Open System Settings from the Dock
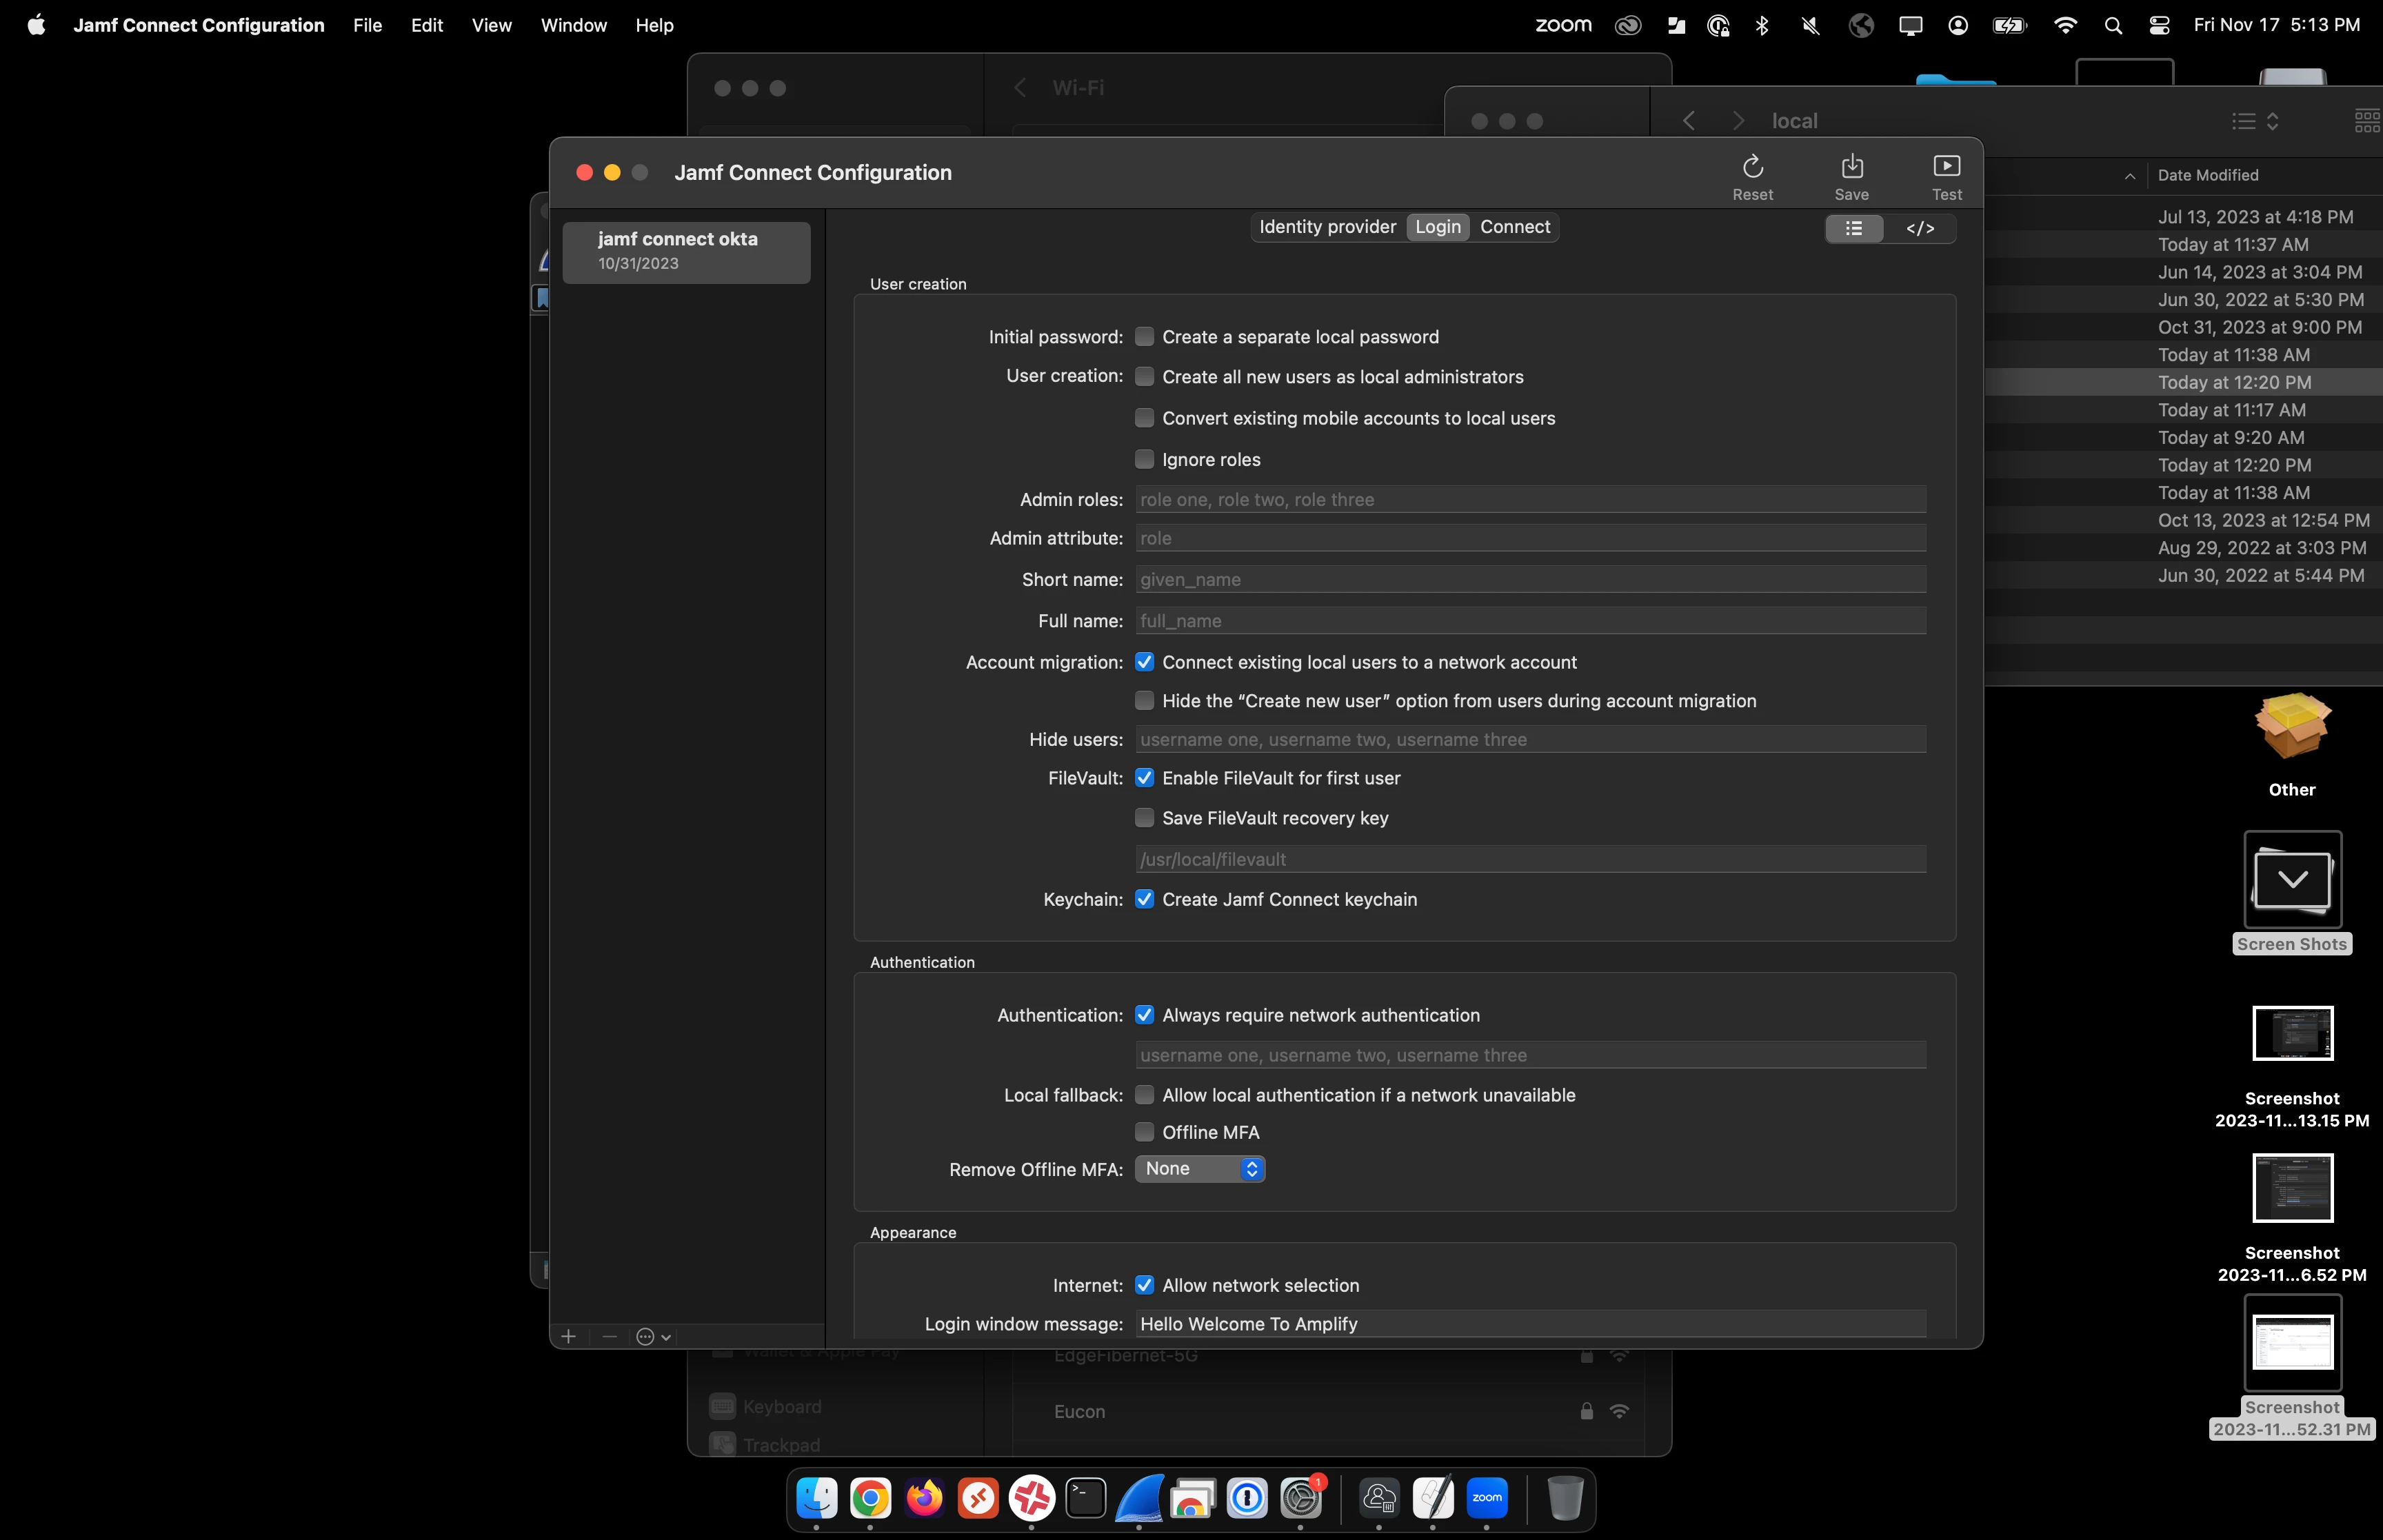Screen dimensions: 2383x1540 click(x=1301, y=1497)
